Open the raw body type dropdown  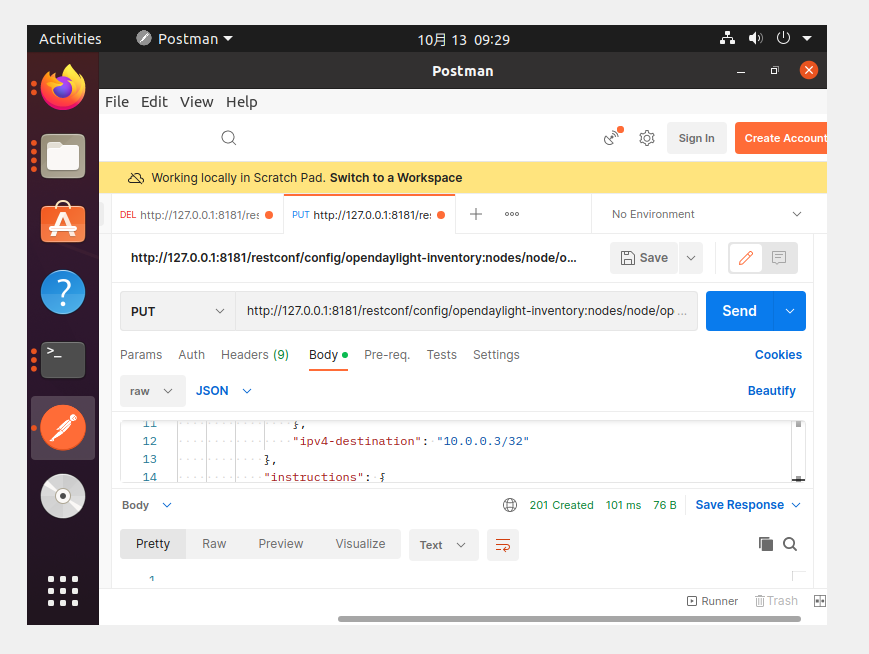[x=152, y=391]
